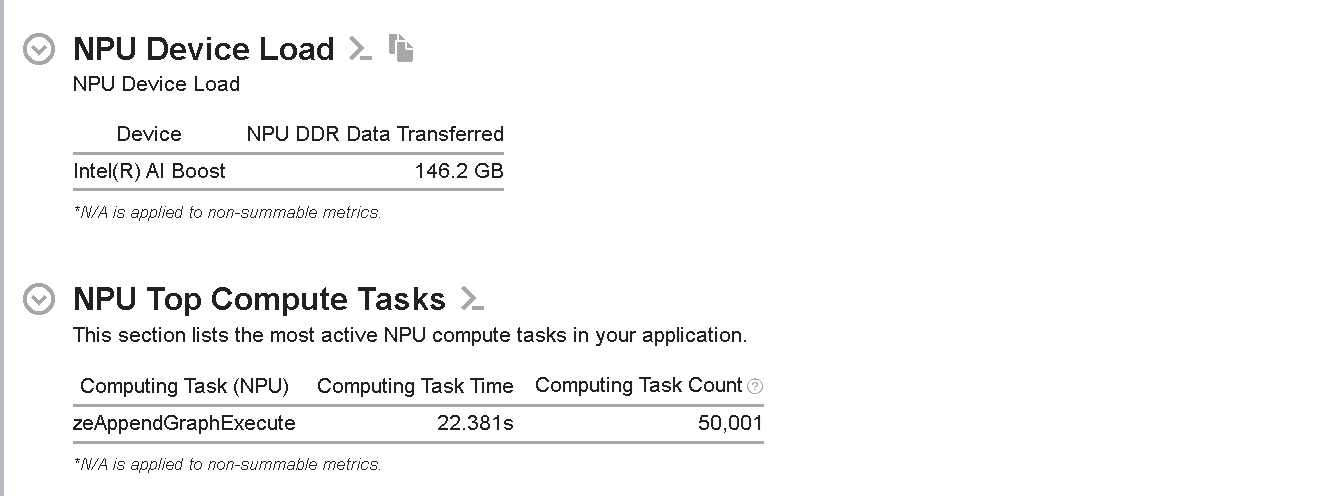Click the NPU Top Compute Tasks heading
The width and height of the screenshot is (1340, 496).
[259, 299]
